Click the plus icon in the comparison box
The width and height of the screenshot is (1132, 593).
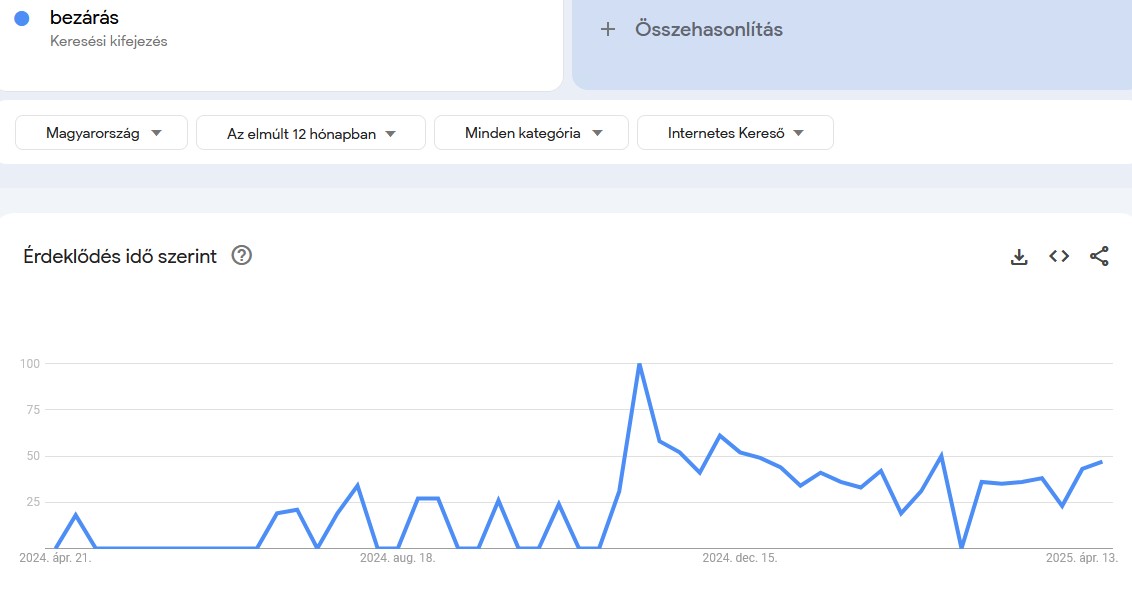[x=607, y=29]
